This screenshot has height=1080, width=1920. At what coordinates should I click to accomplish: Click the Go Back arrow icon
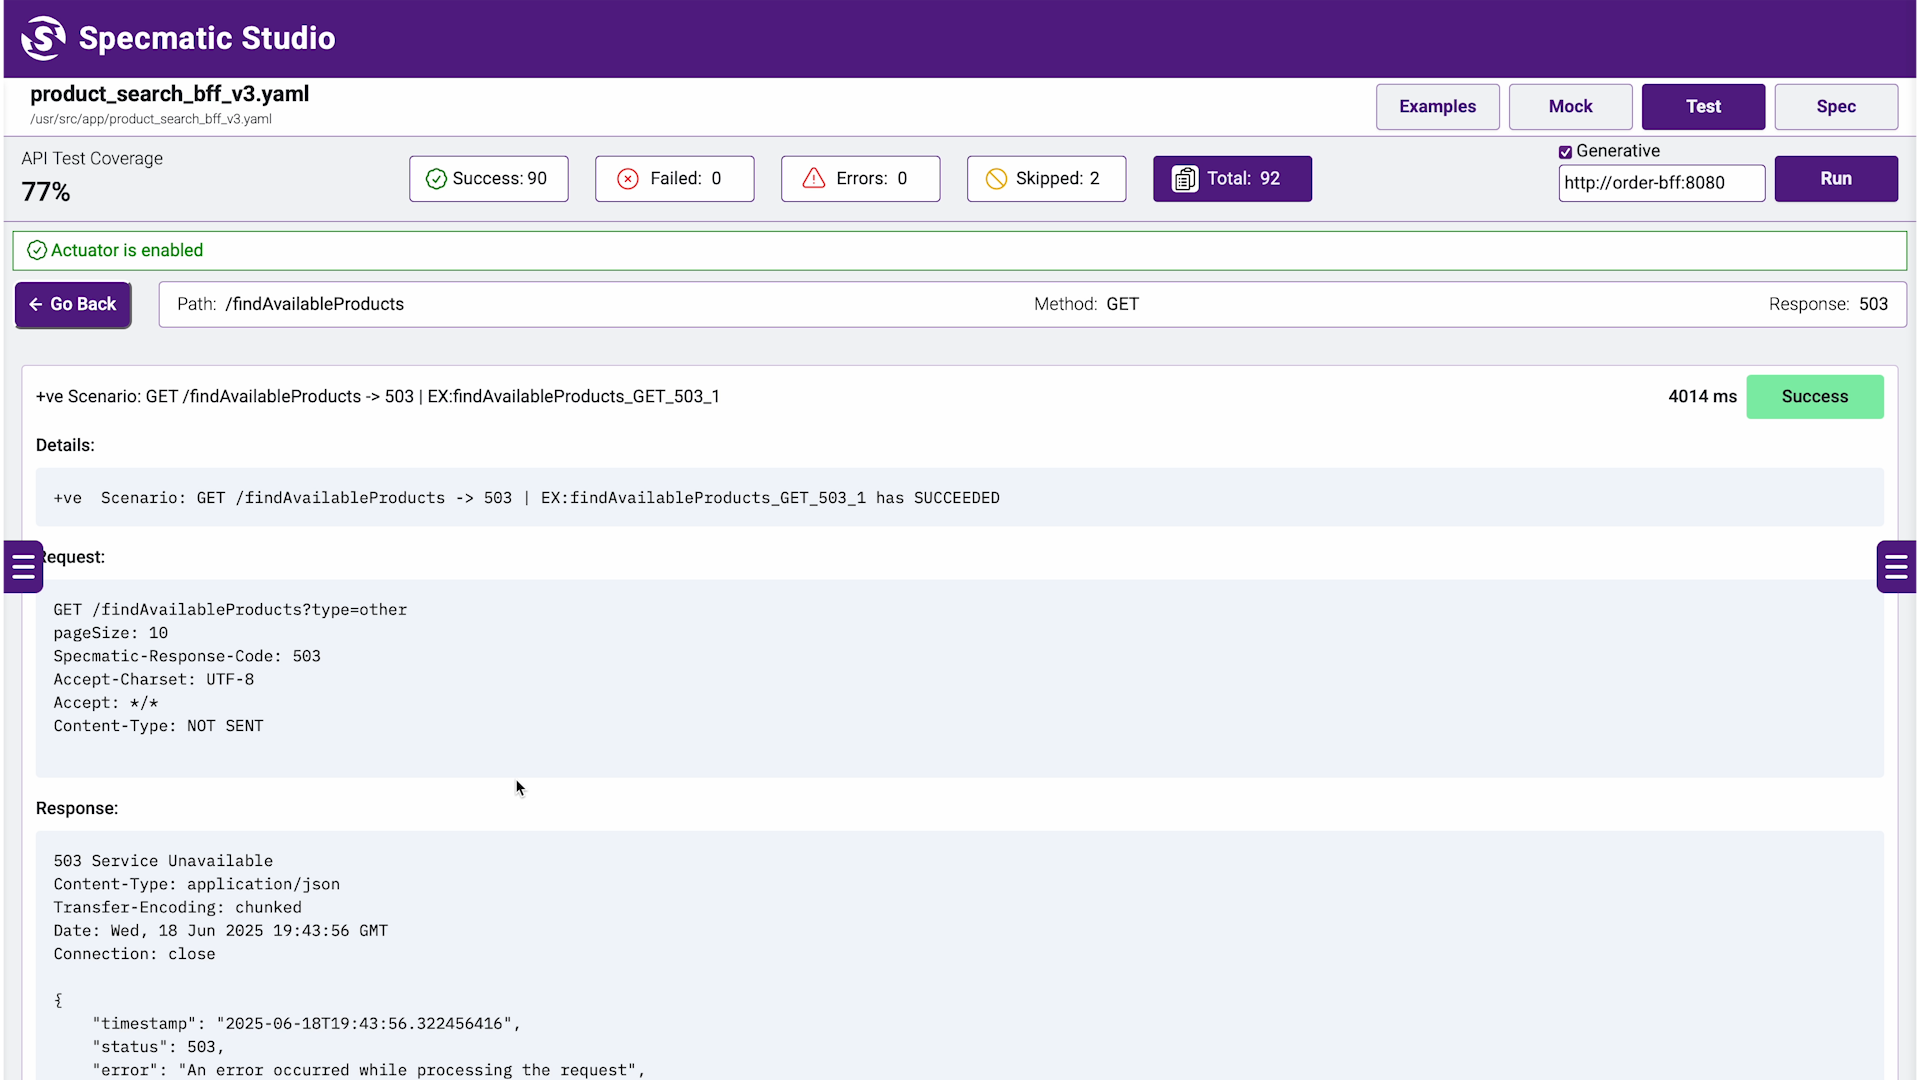point(35,304)
